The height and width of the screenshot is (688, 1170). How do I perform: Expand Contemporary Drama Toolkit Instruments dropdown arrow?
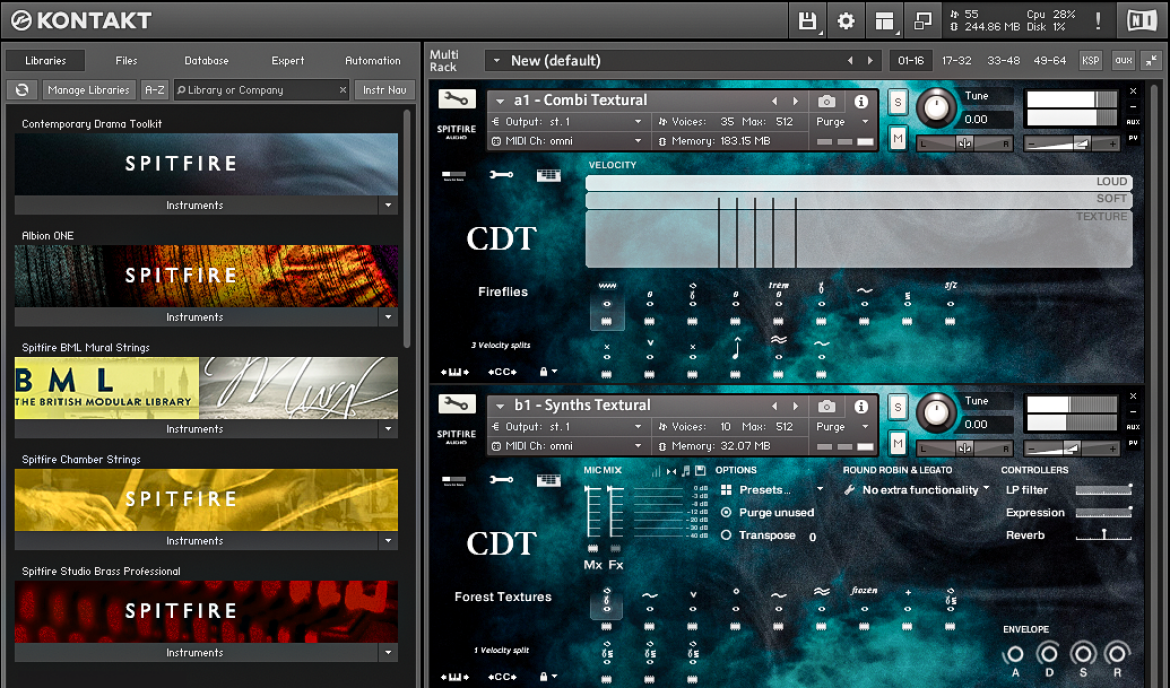coord(388,205)
